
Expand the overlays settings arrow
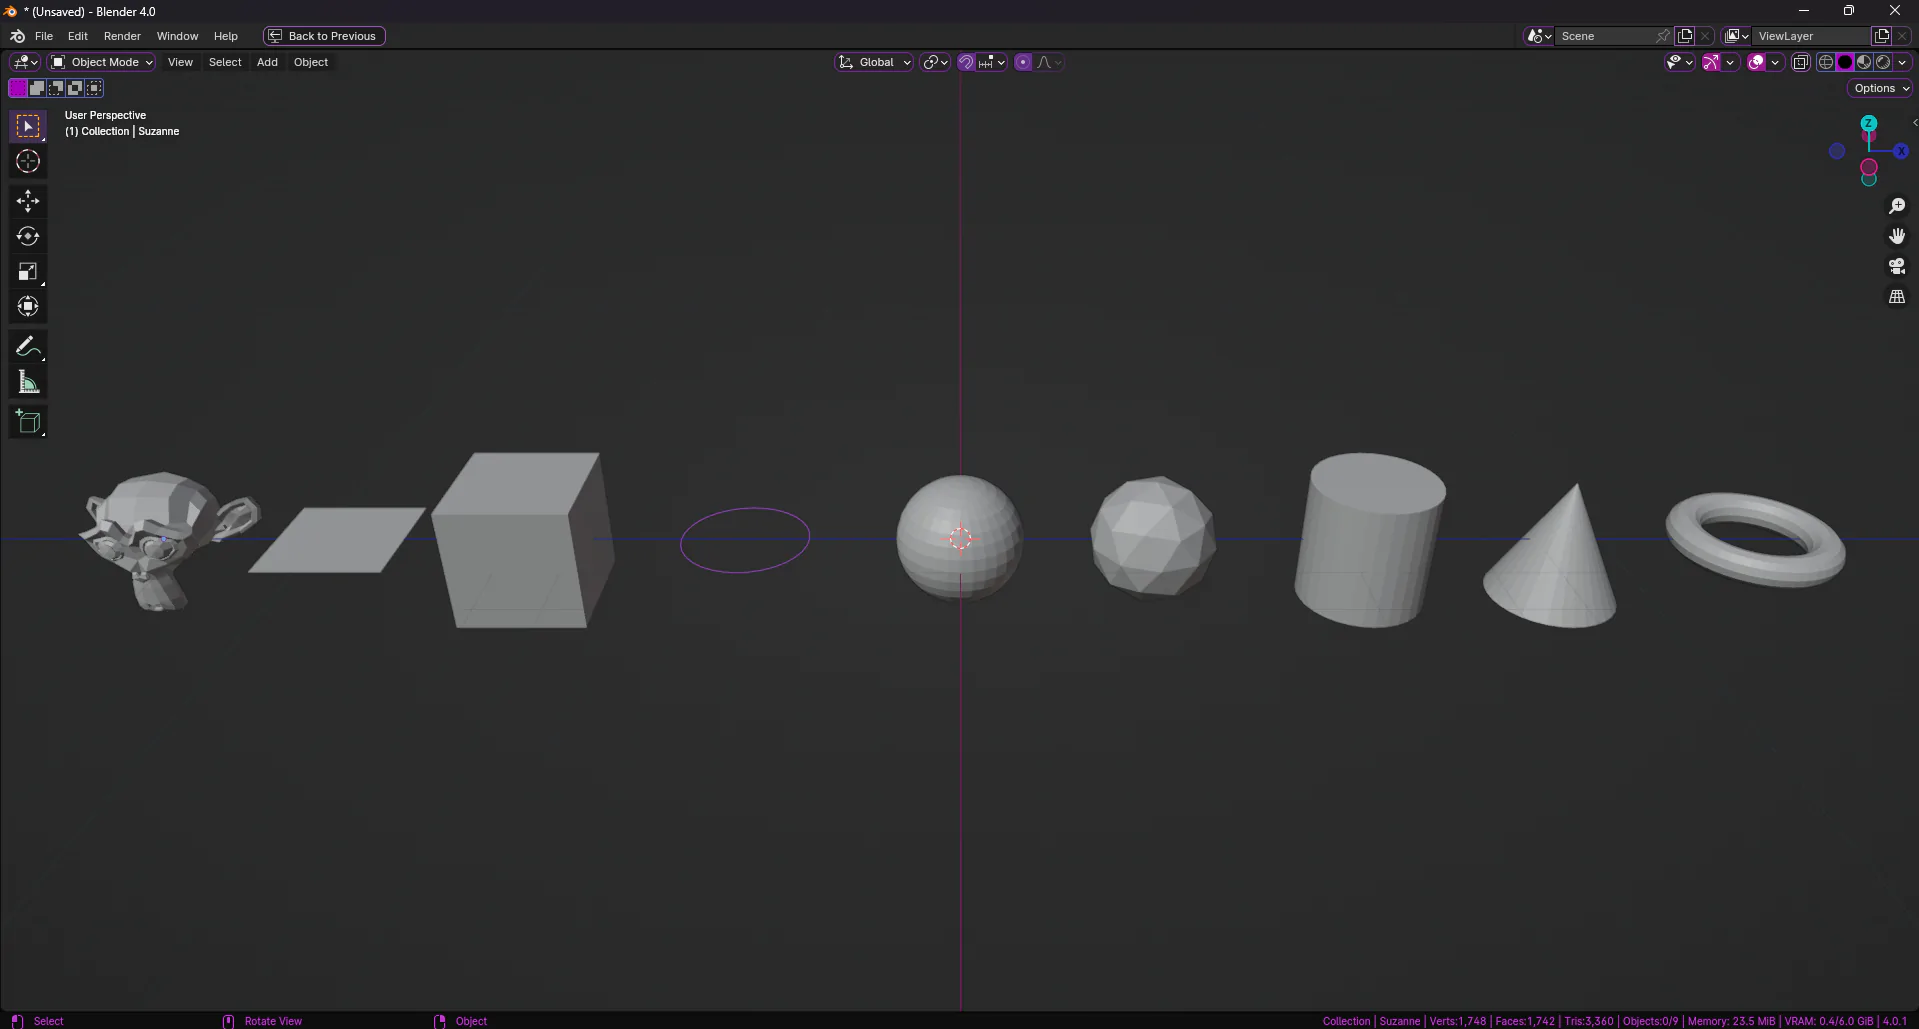point(1775,62)
